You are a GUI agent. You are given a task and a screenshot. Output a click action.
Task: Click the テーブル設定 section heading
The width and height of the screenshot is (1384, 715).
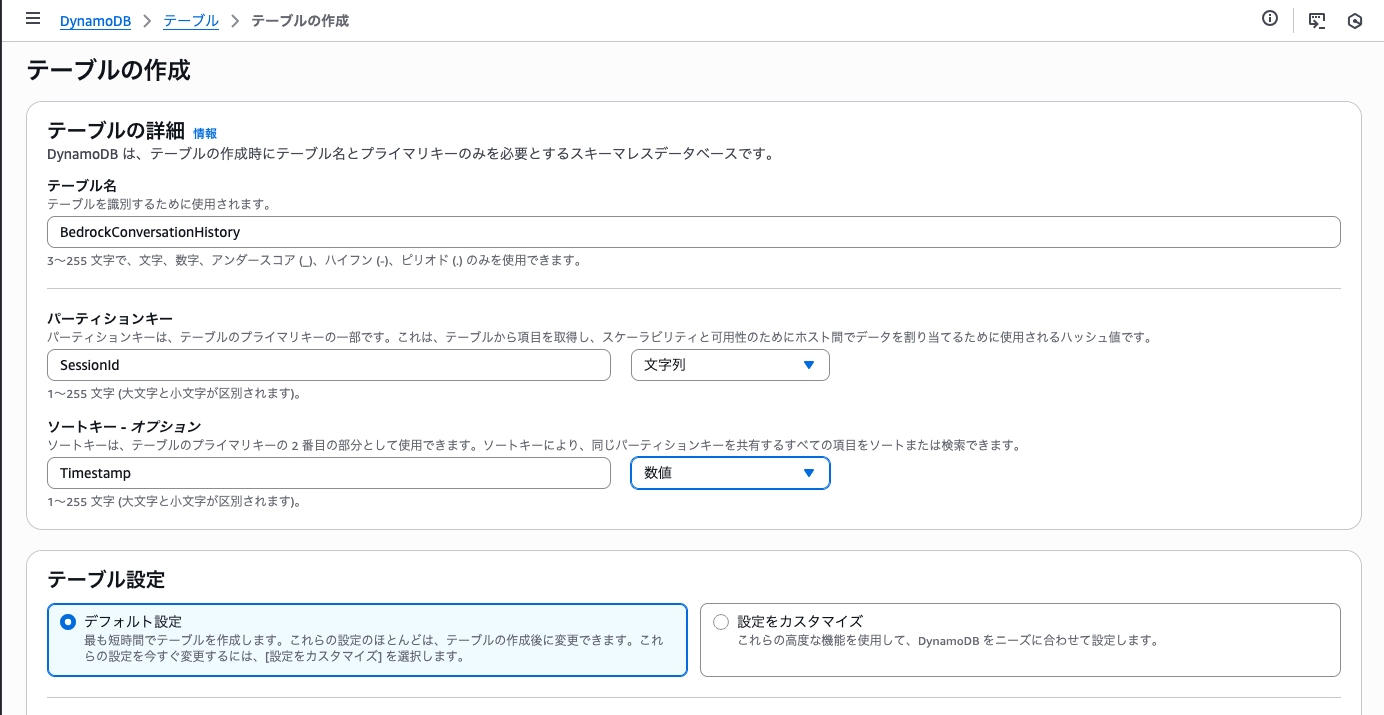pos(106,579)
